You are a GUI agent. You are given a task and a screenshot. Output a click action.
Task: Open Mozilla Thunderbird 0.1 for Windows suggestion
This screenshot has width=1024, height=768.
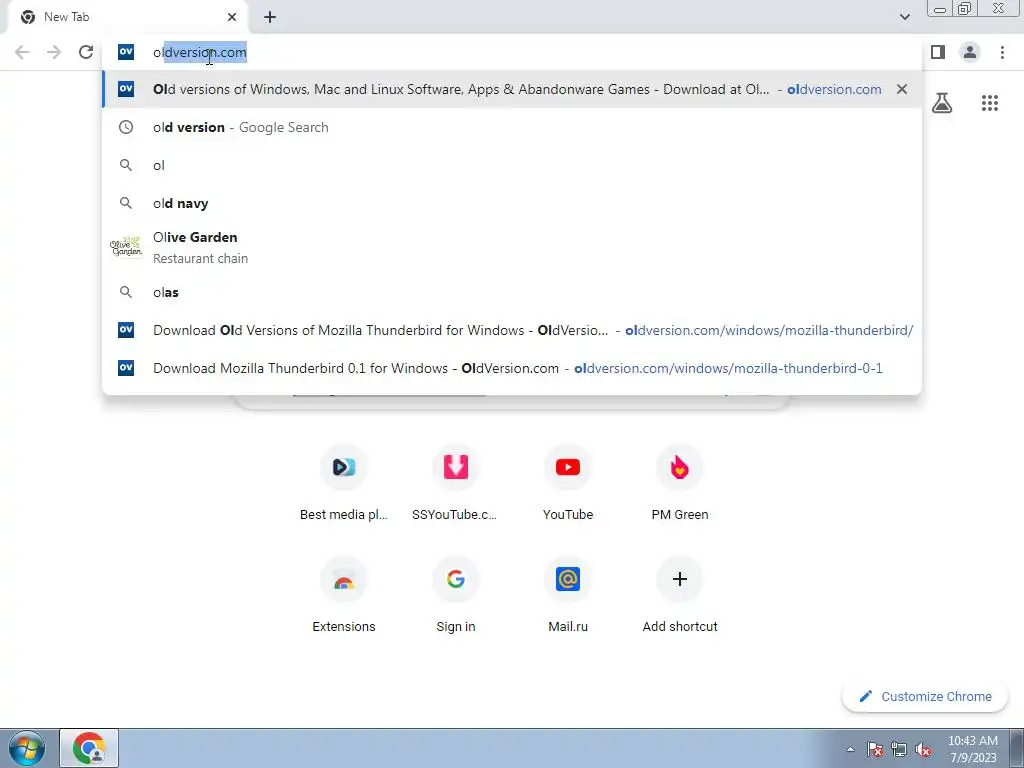pos(512,368)
